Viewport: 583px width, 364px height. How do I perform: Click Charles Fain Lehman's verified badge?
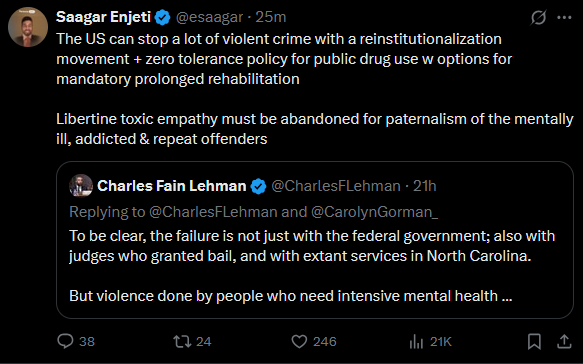[258, 186]
